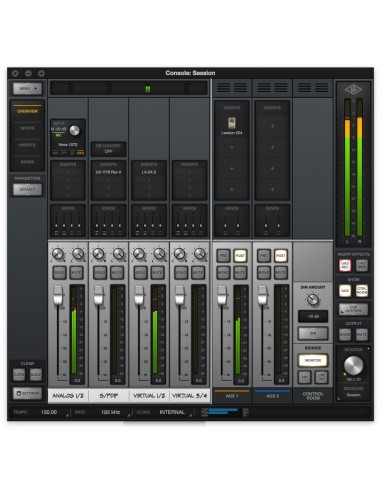Select MONITOR as control room source
Viewport: 381px width, 492px height.
[313, 360]
